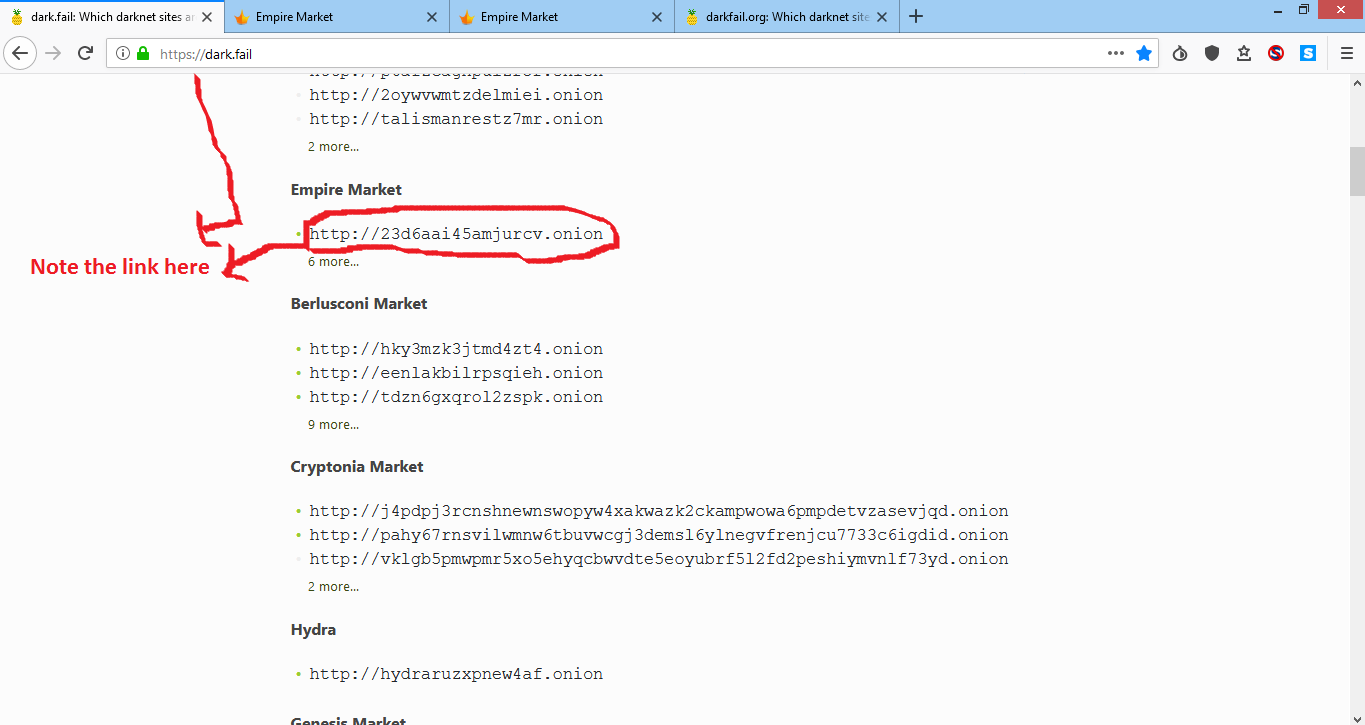Minimize the browser window
This screenshot has height=725, width=1365.
[1279, 10]
